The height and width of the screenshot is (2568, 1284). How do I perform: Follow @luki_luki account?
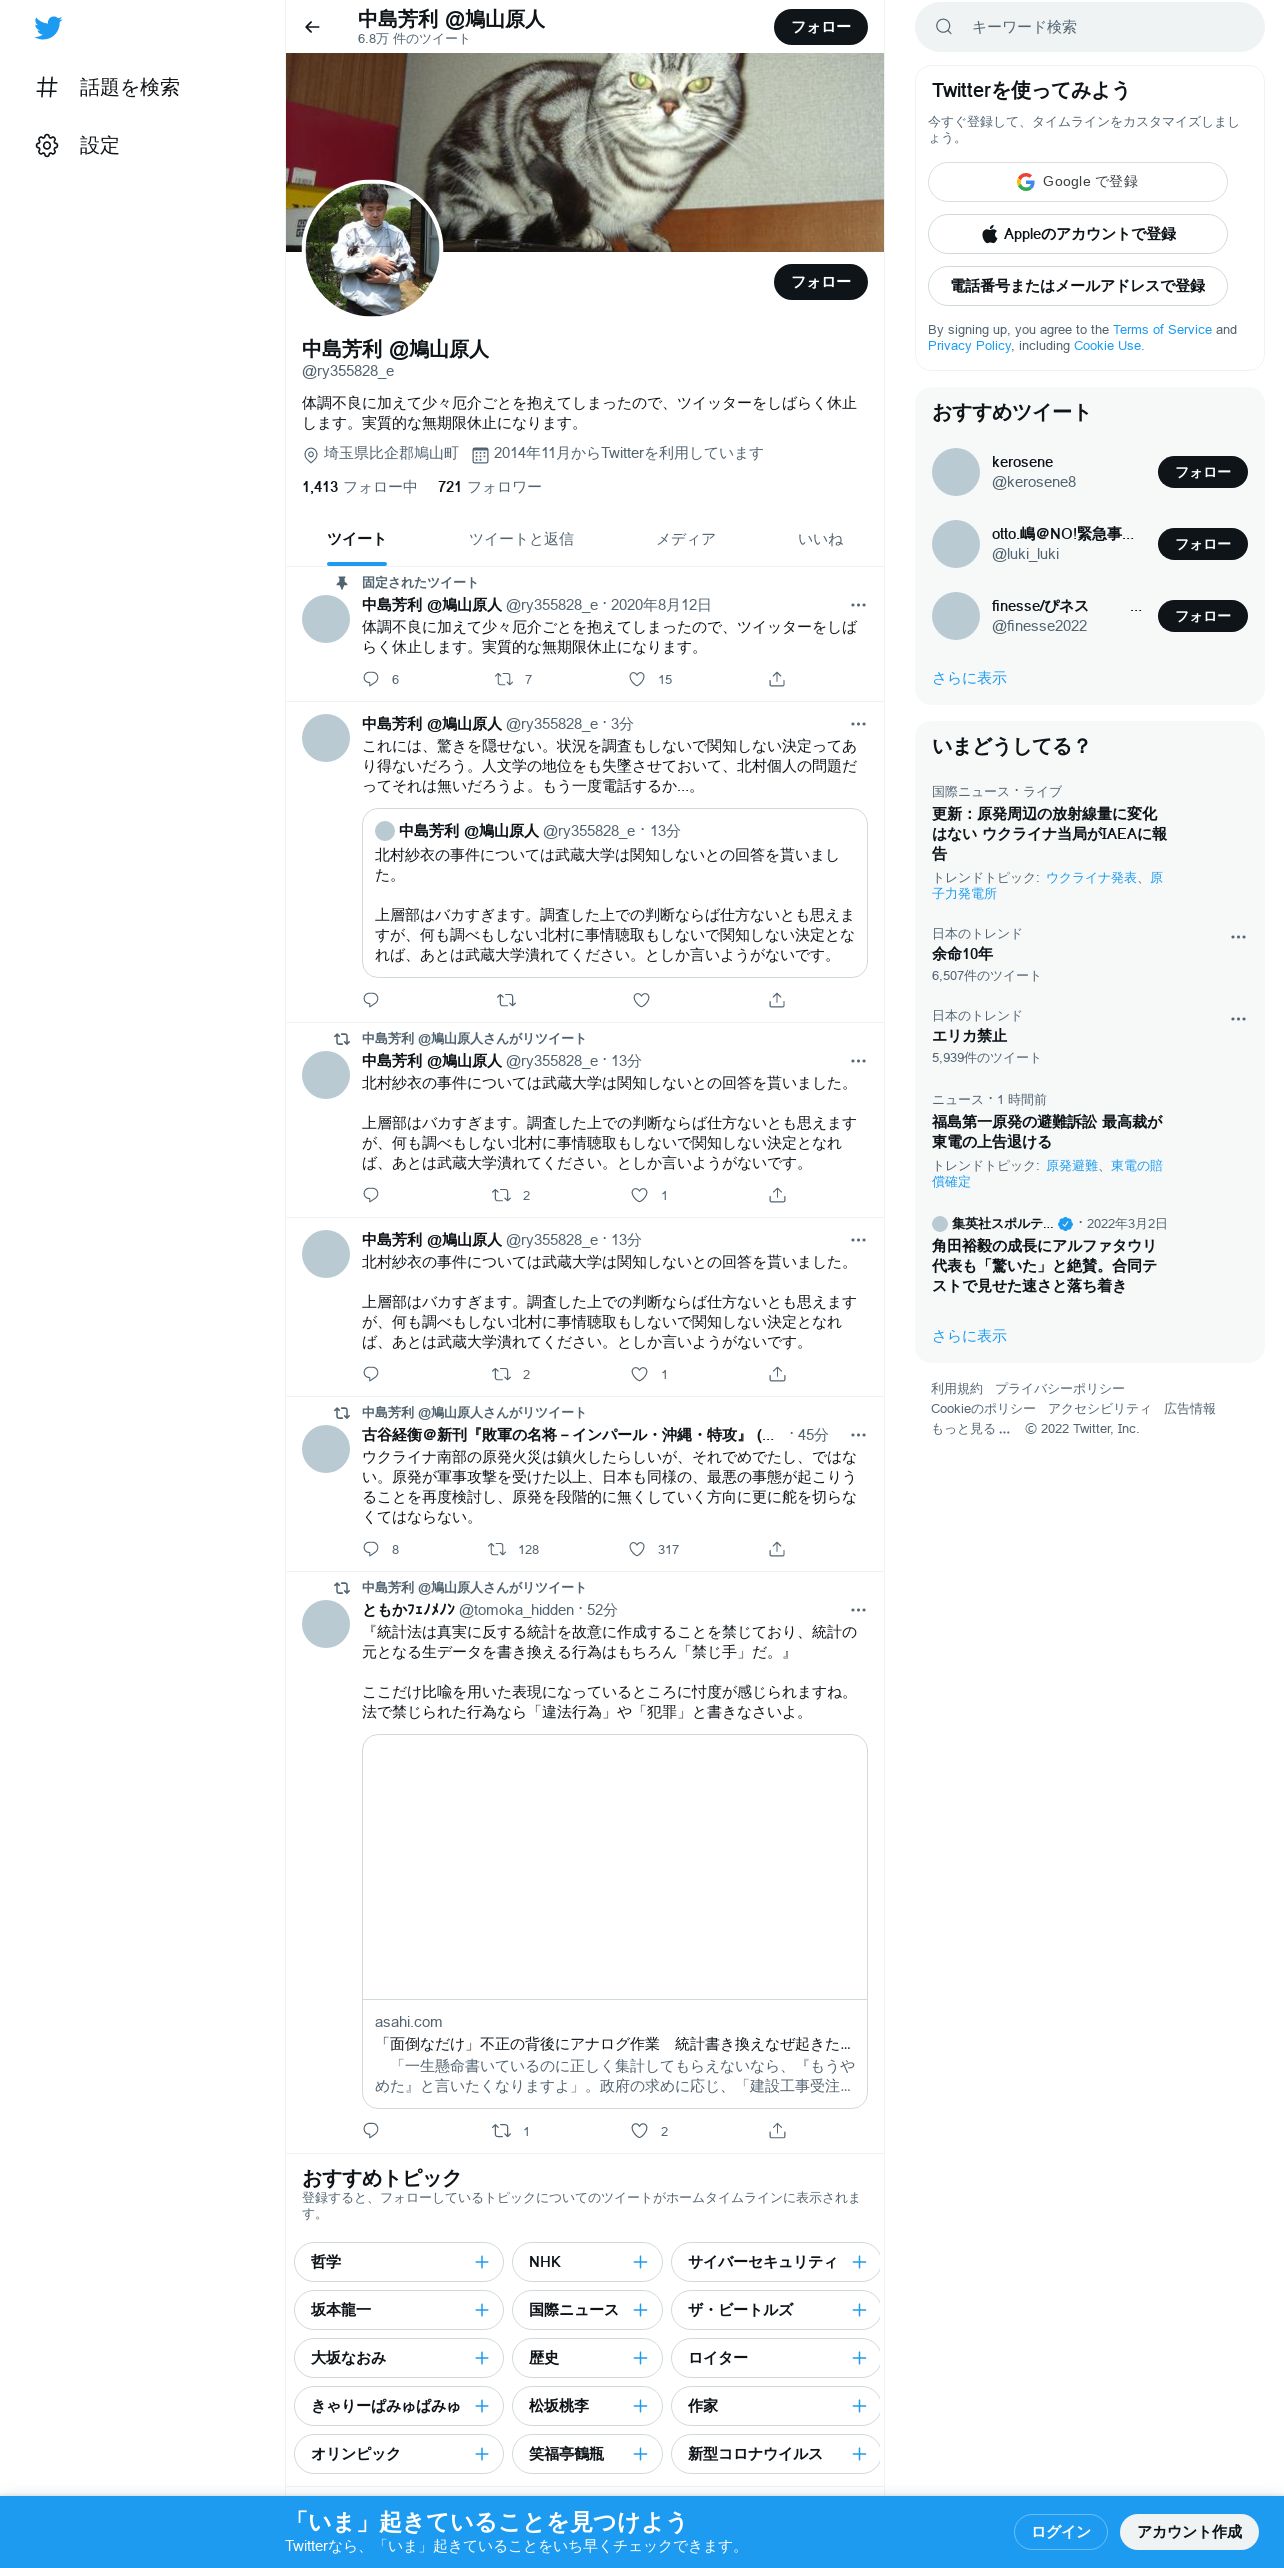pyautogui.click(x=1202, y=544)
